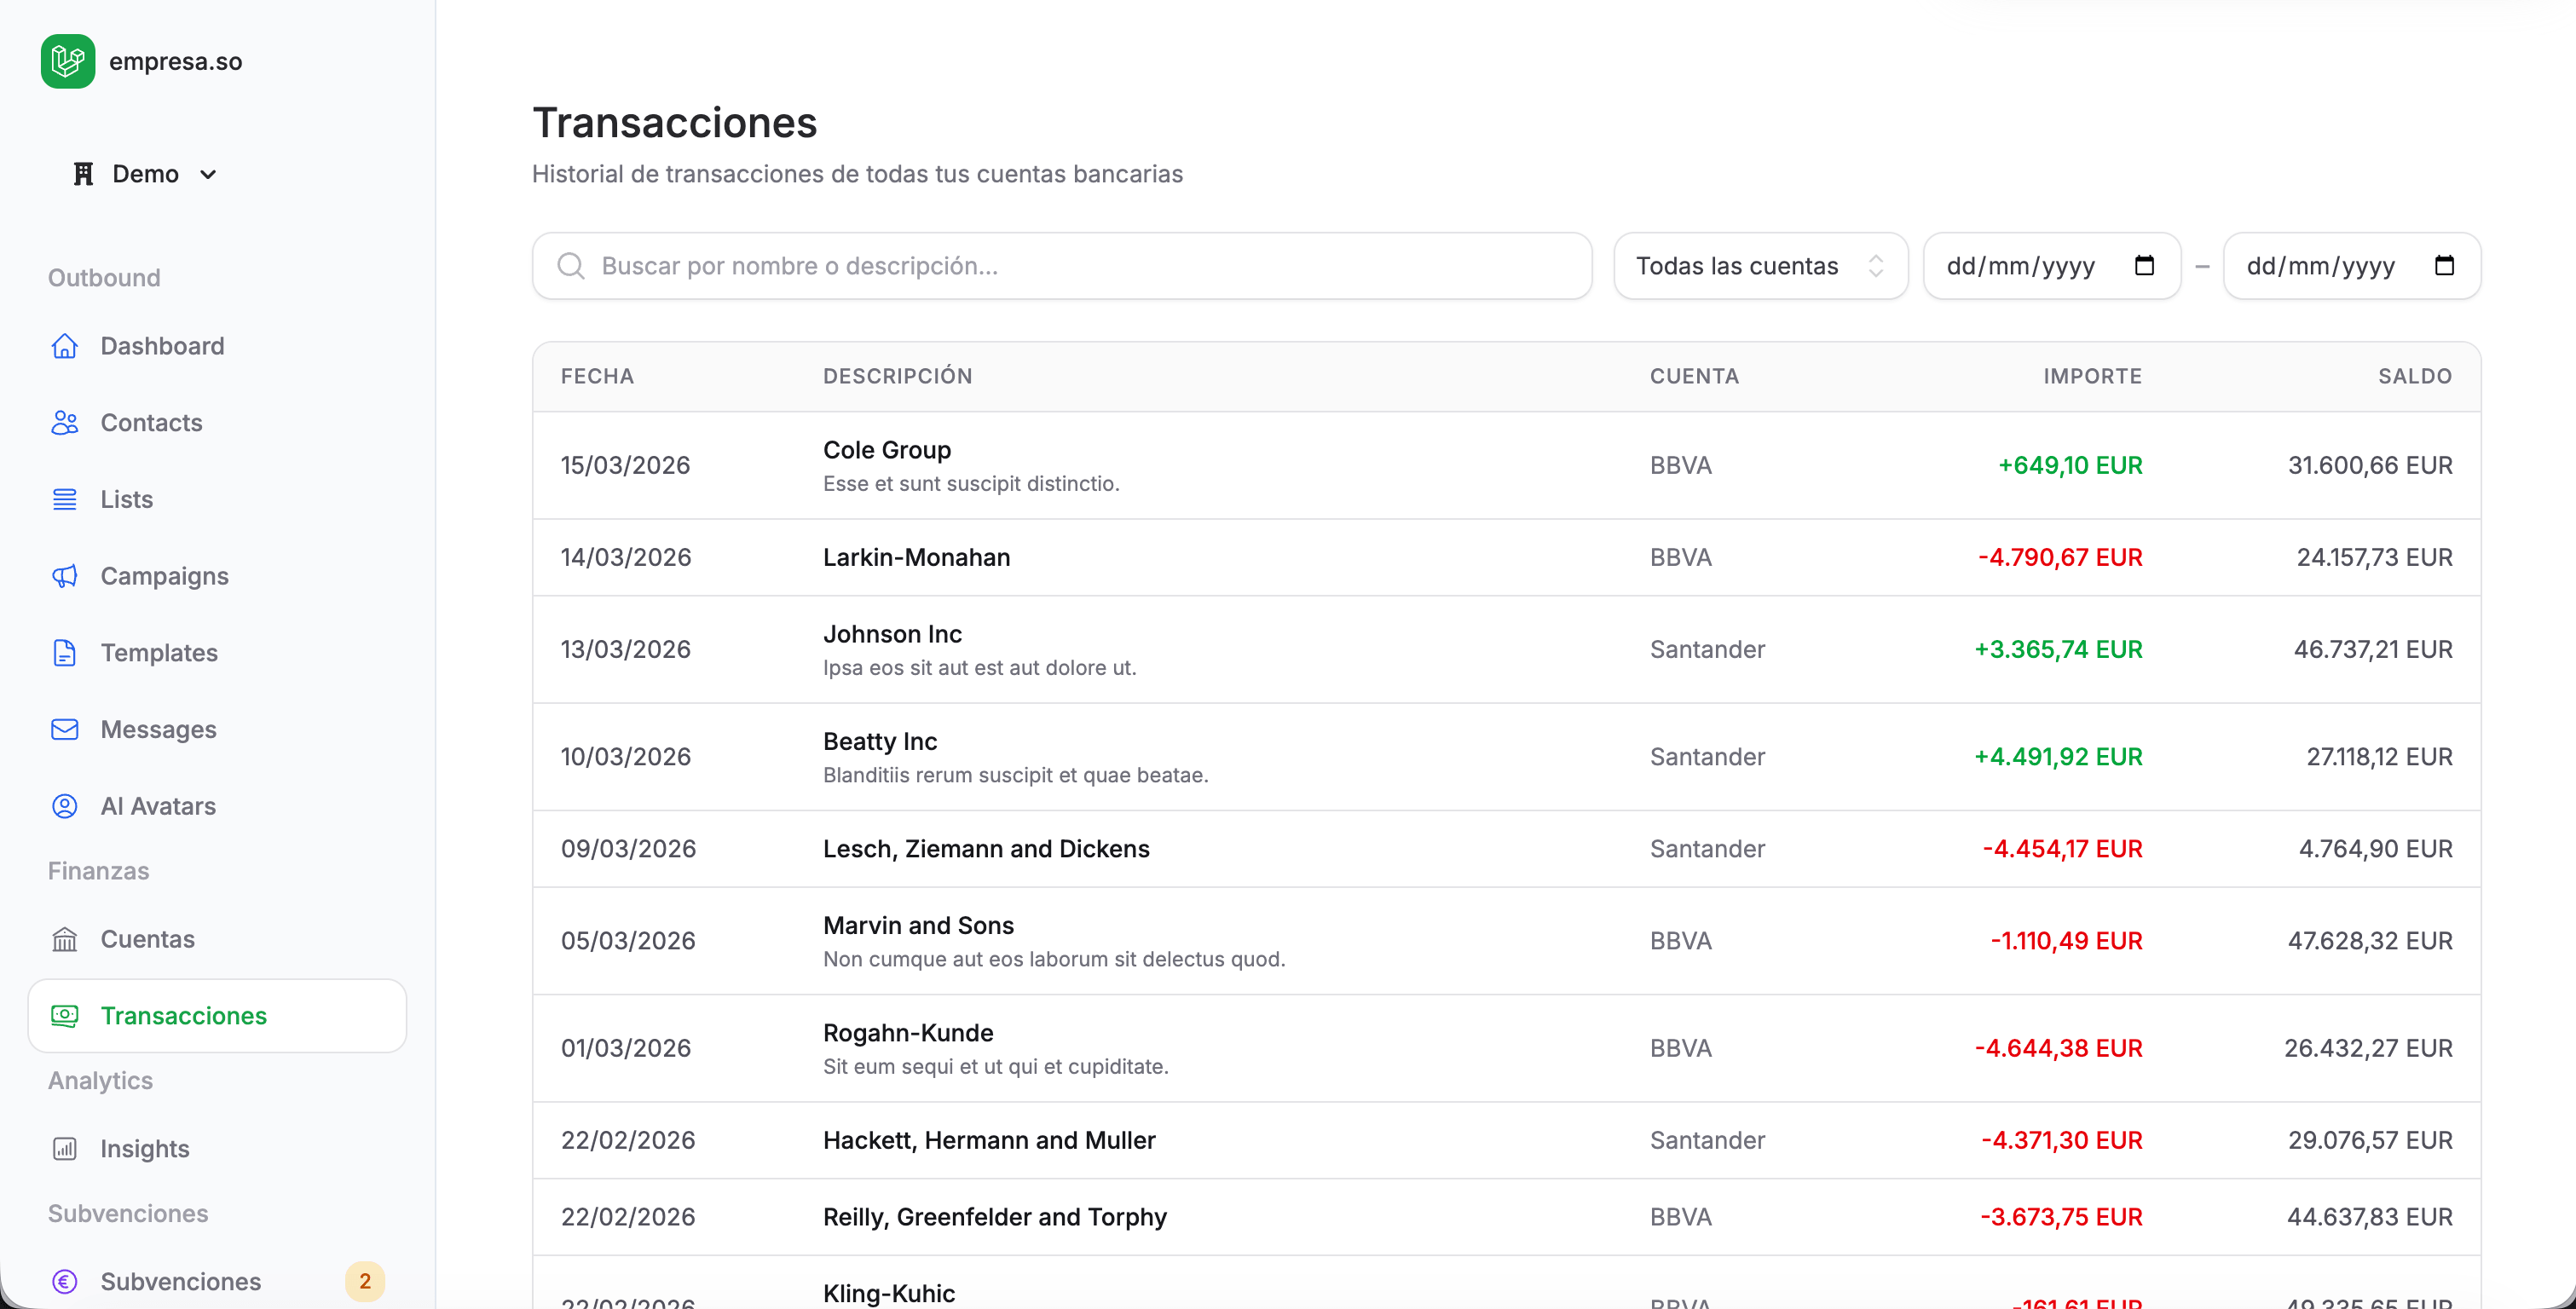
Task: Click the empresa.so green logo icon
Action: tap(67, 61)
